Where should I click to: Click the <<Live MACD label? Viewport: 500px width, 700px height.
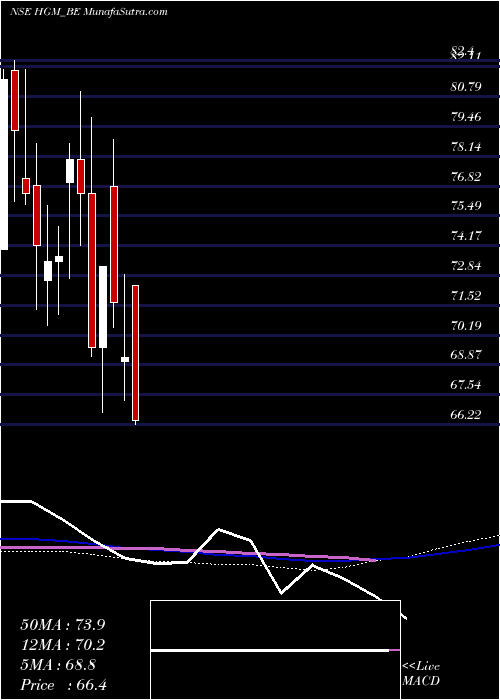(x=421, y=674)
